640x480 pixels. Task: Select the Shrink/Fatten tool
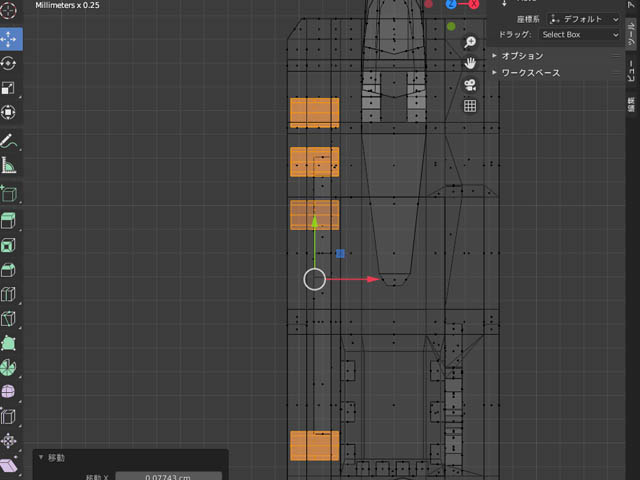(x=9, y=441)
